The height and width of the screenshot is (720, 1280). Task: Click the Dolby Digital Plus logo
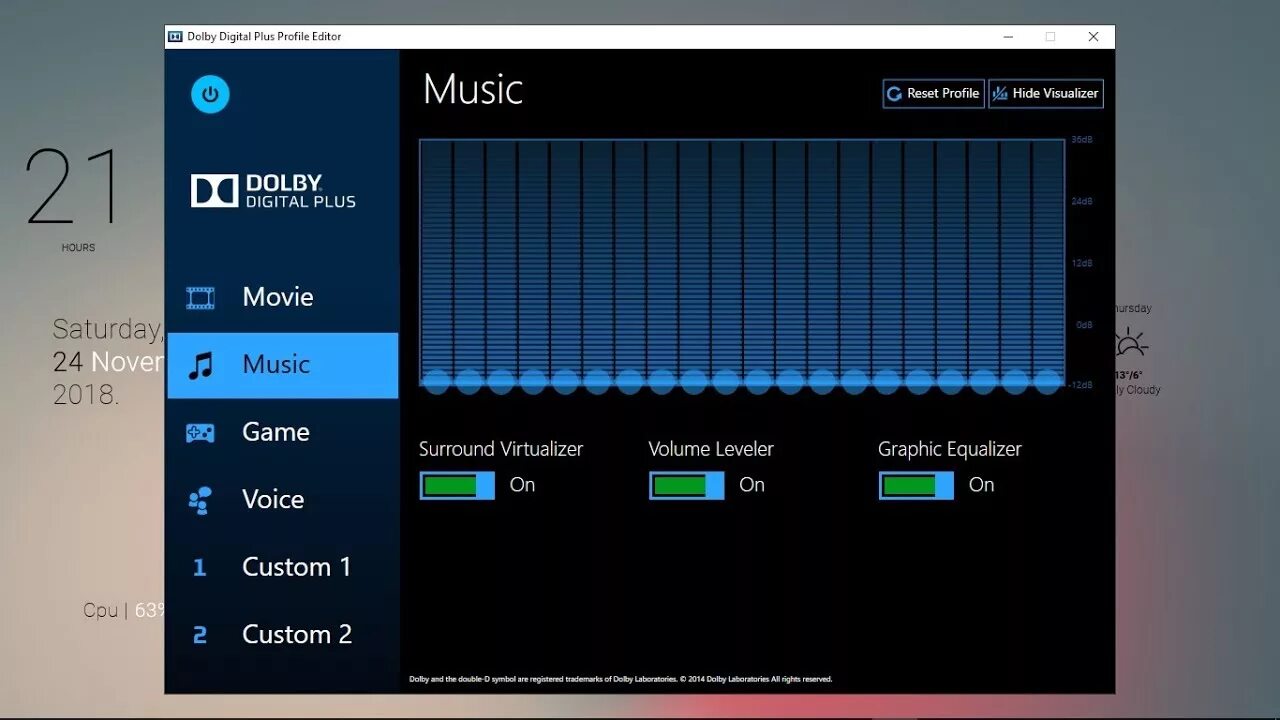[x=273, y=191]
